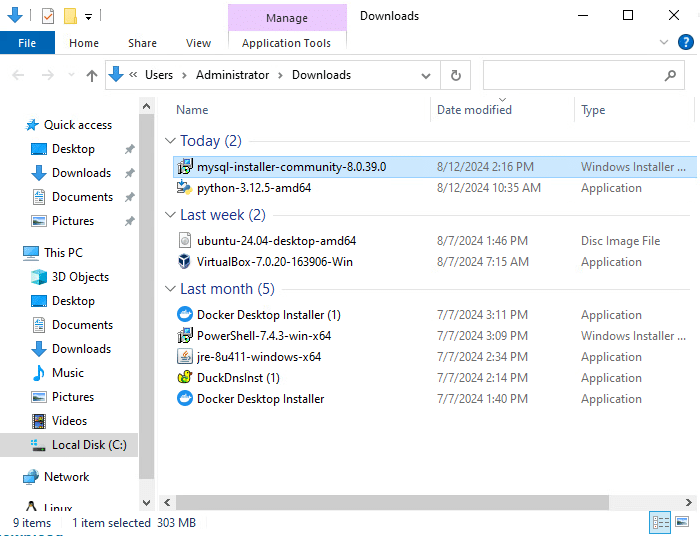The width and height of the screenshot is (700, 536).
Task: Click the blue down-arrow icon in title bar
Action: [15, 15]
